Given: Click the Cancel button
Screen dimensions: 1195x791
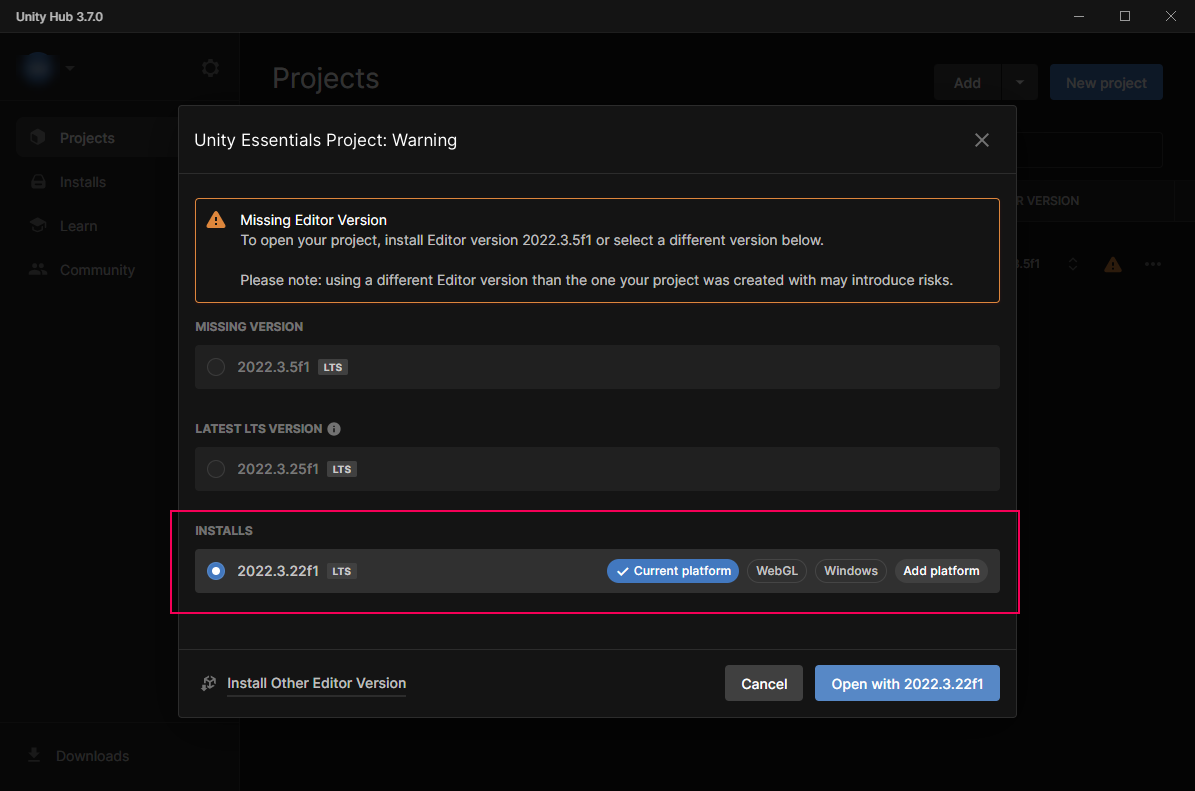Looking at the screenshot, I should (764, 684).
